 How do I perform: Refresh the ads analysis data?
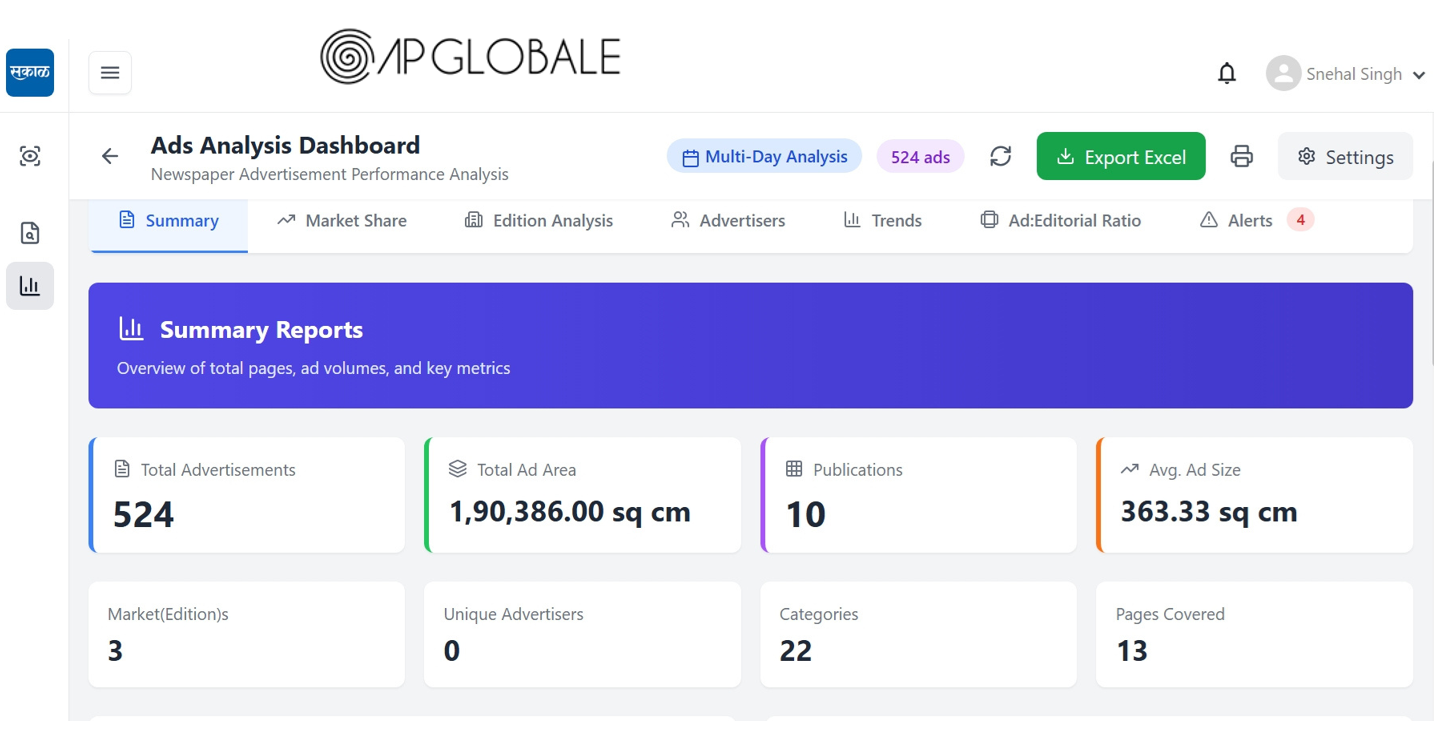(x=1000, y=156)
